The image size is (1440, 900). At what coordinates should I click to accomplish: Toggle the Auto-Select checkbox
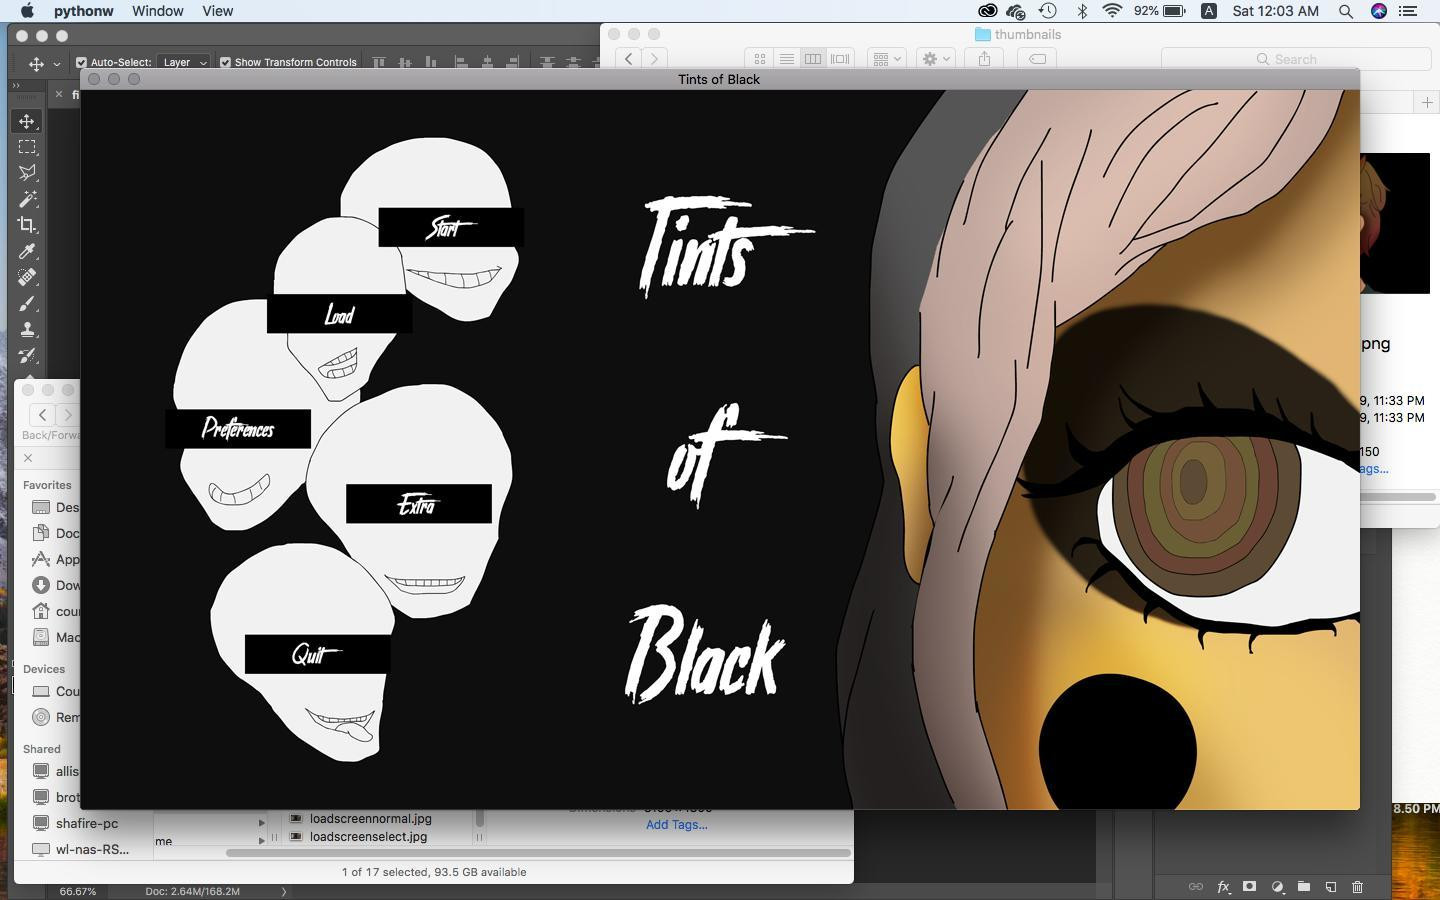pyautogui.click(x=82, y=62)
